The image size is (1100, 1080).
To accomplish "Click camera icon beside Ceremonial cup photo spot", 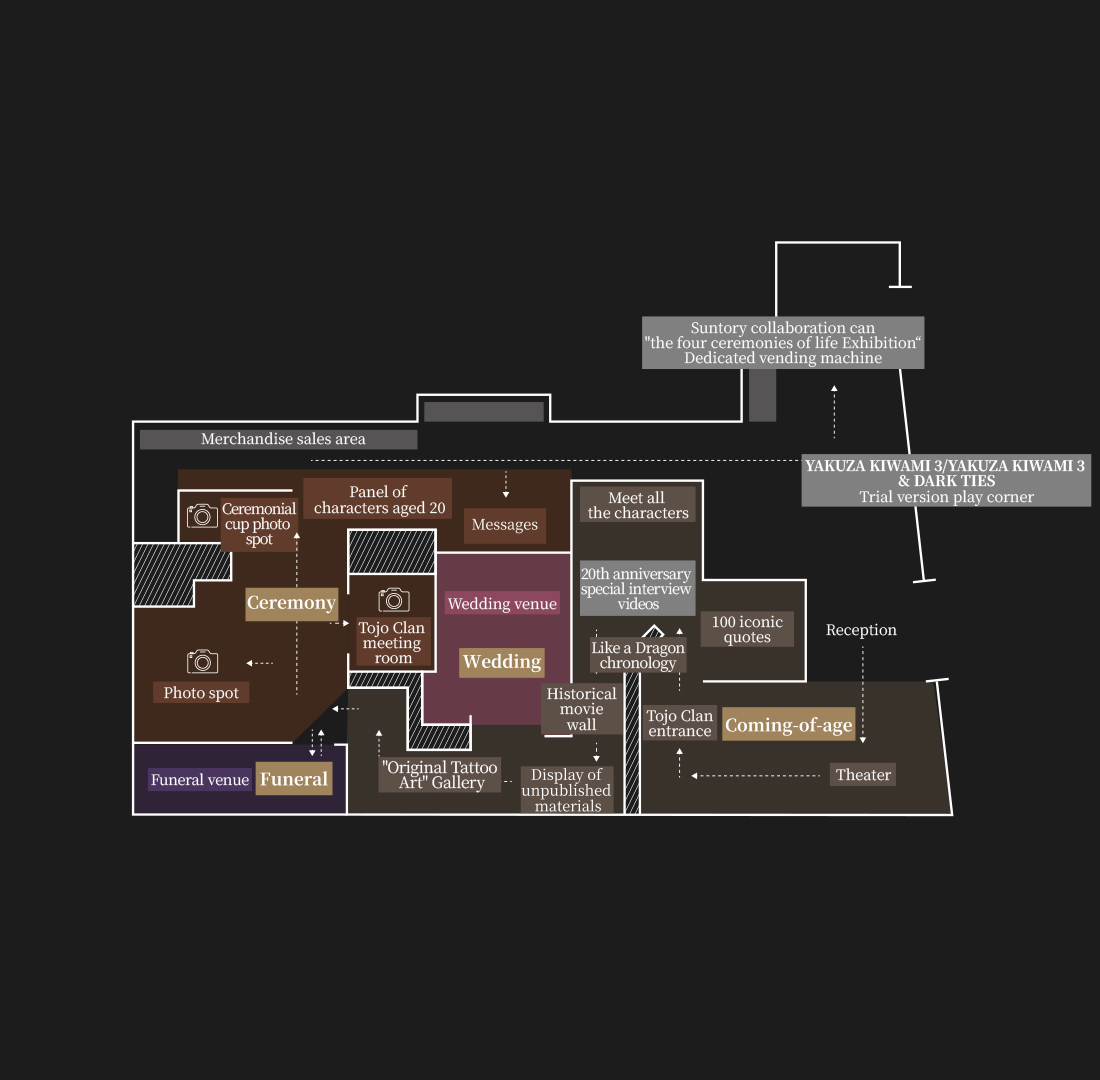I will point(202,516).
